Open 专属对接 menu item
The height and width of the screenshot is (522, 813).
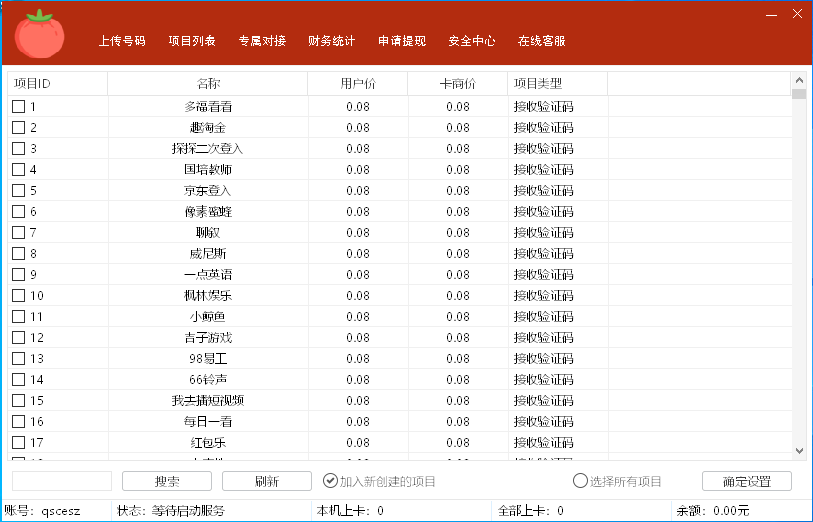[x=262, y=41]
